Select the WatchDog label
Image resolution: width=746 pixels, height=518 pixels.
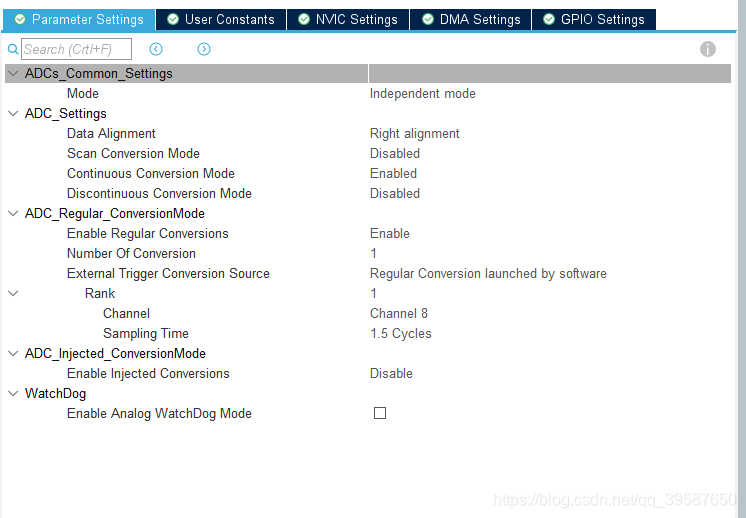tap(55, 393)
